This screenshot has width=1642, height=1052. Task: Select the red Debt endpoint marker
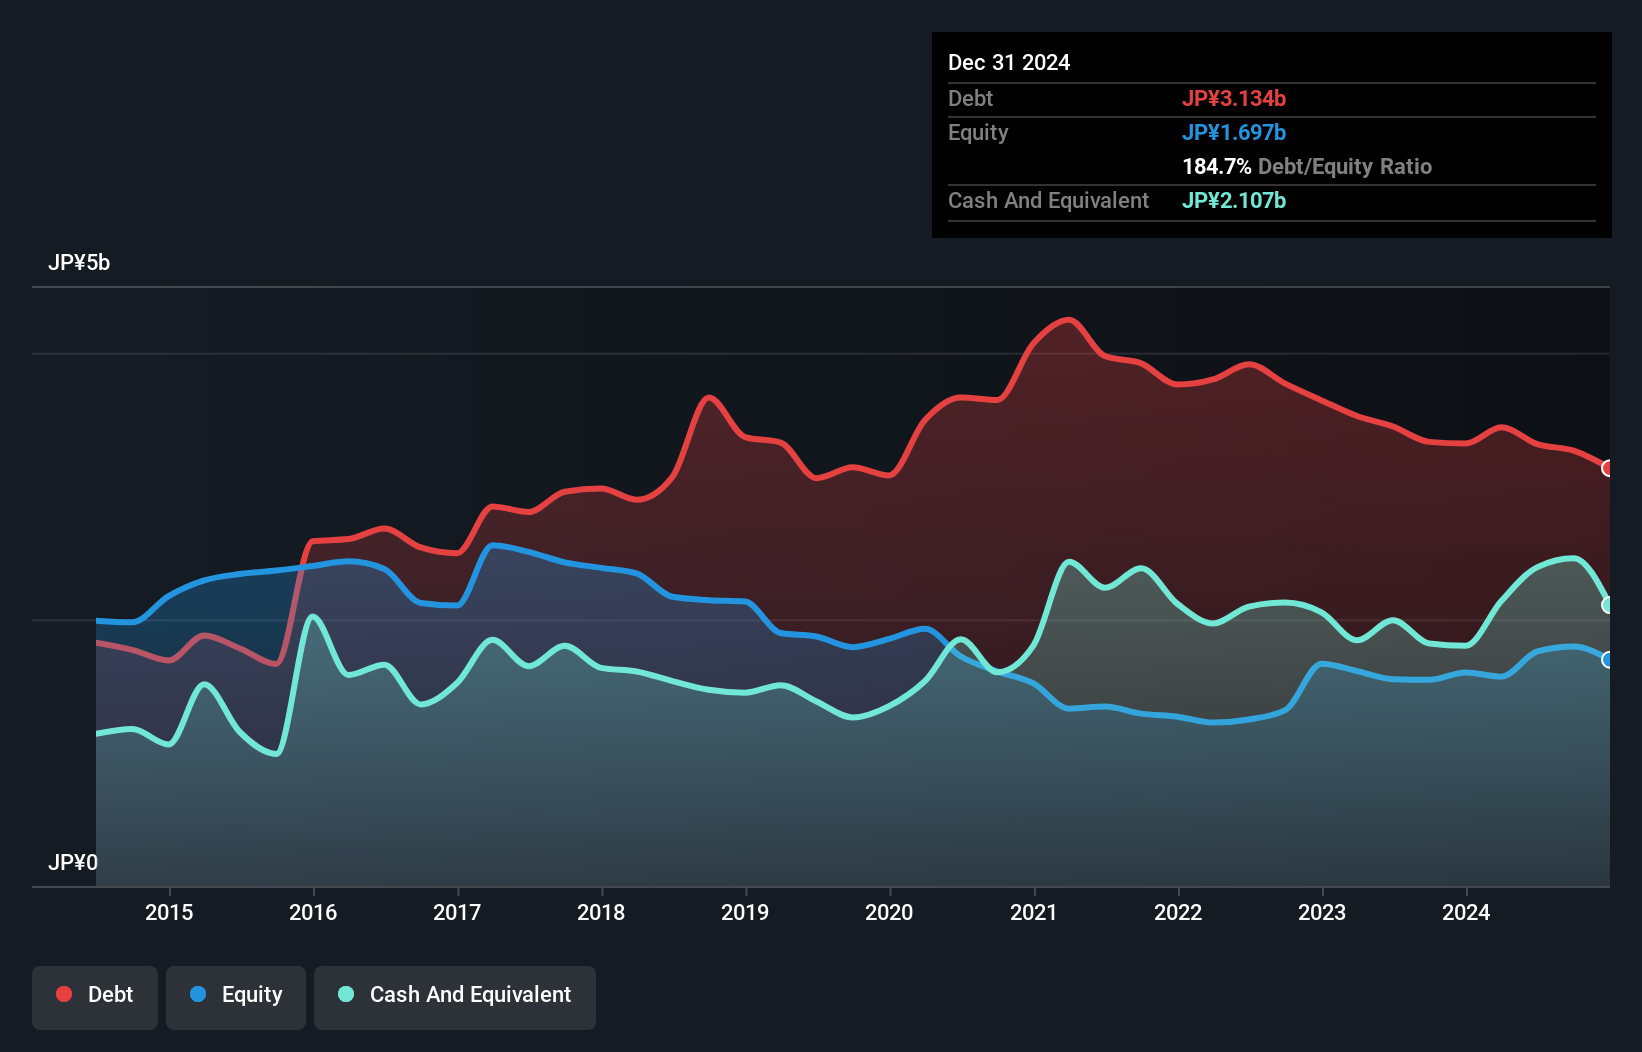click(x=1608, y=468)
